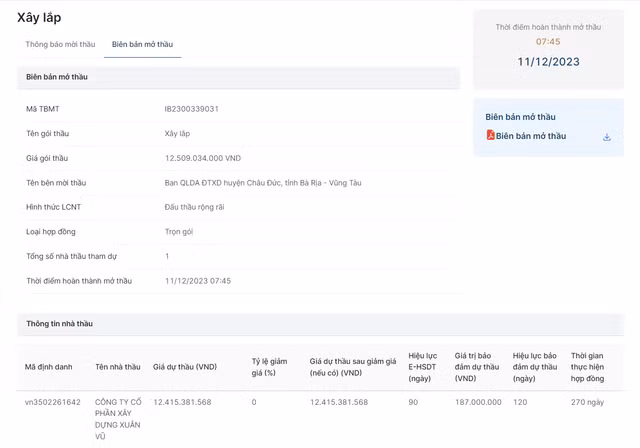
Task: Switch to the Thông báo mời thầu tab
Action: (x=60, y=45)
